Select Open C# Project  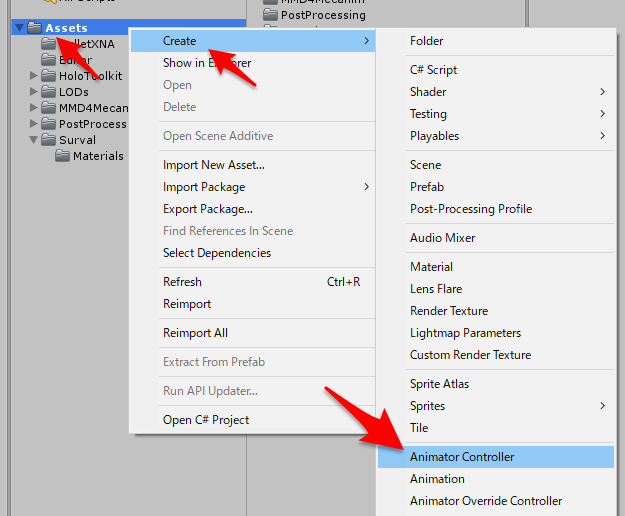point(253,420)
